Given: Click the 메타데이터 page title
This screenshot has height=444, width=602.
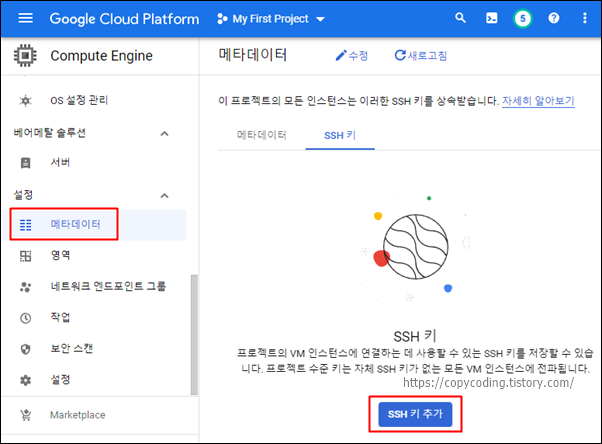Looking at the screenshot, I should pyautogui.click(x=253, y=55).
